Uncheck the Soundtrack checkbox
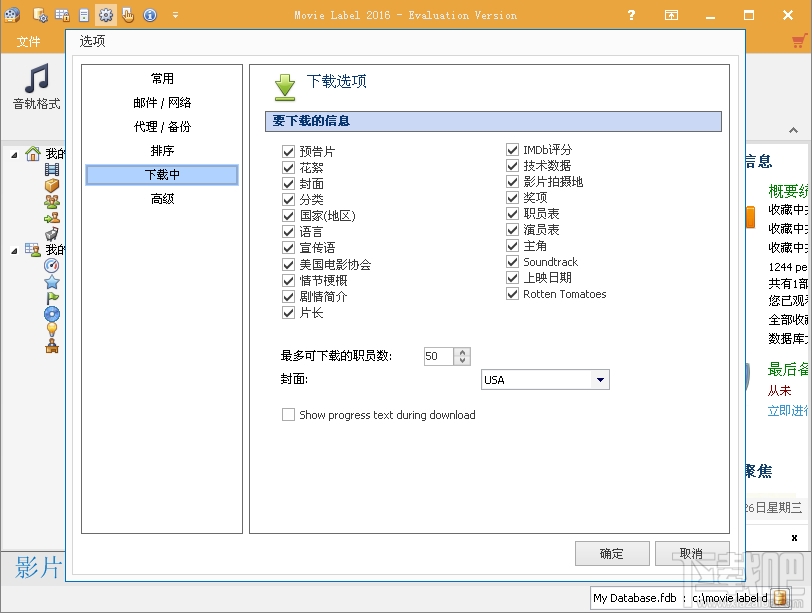The image size is (812, 613). (x=513, y=262)
